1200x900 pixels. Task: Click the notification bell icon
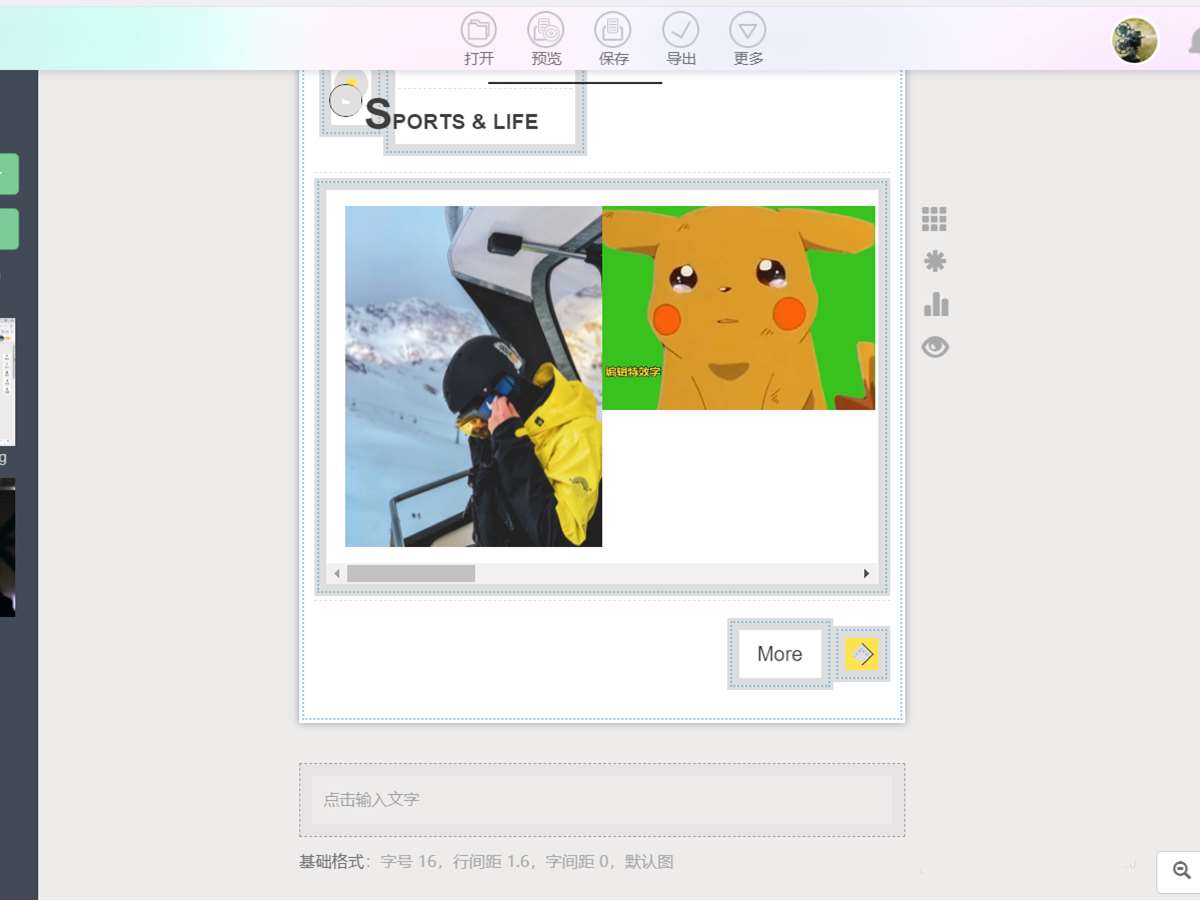(1194, 42)
